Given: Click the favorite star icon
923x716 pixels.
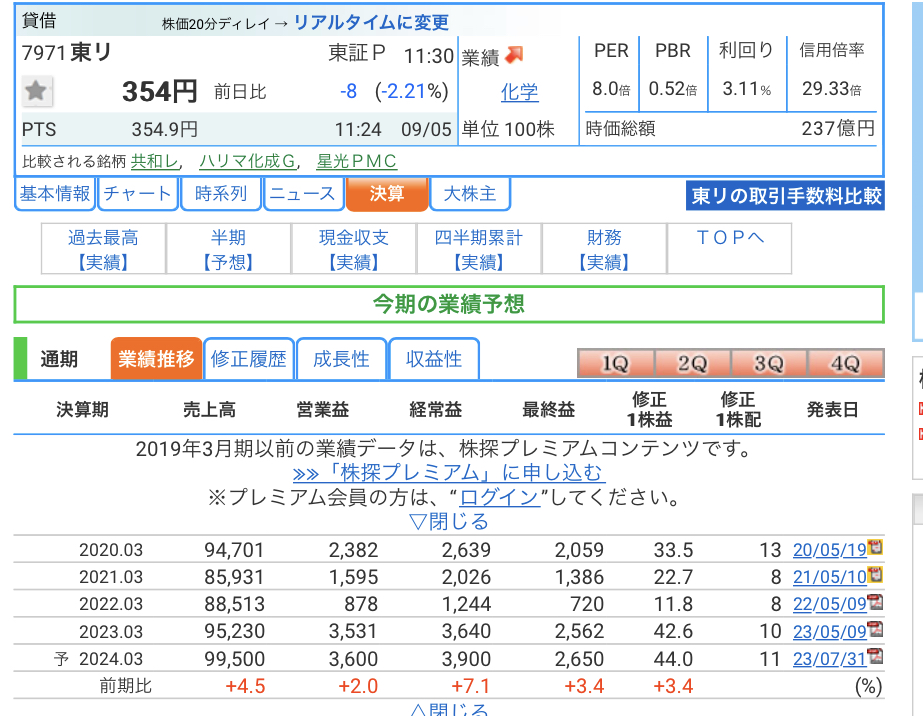Looking at the screenshot, I should [x=37, y=91].
